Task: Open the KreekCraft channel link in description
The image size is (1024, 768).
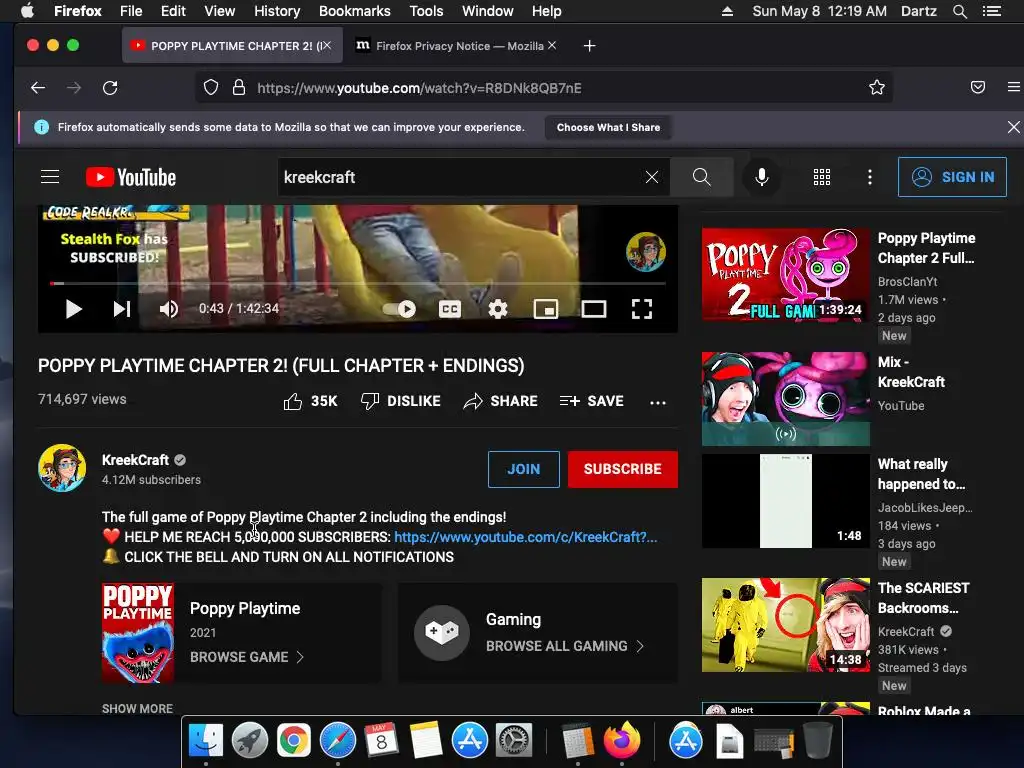Action: pos(525,537)
